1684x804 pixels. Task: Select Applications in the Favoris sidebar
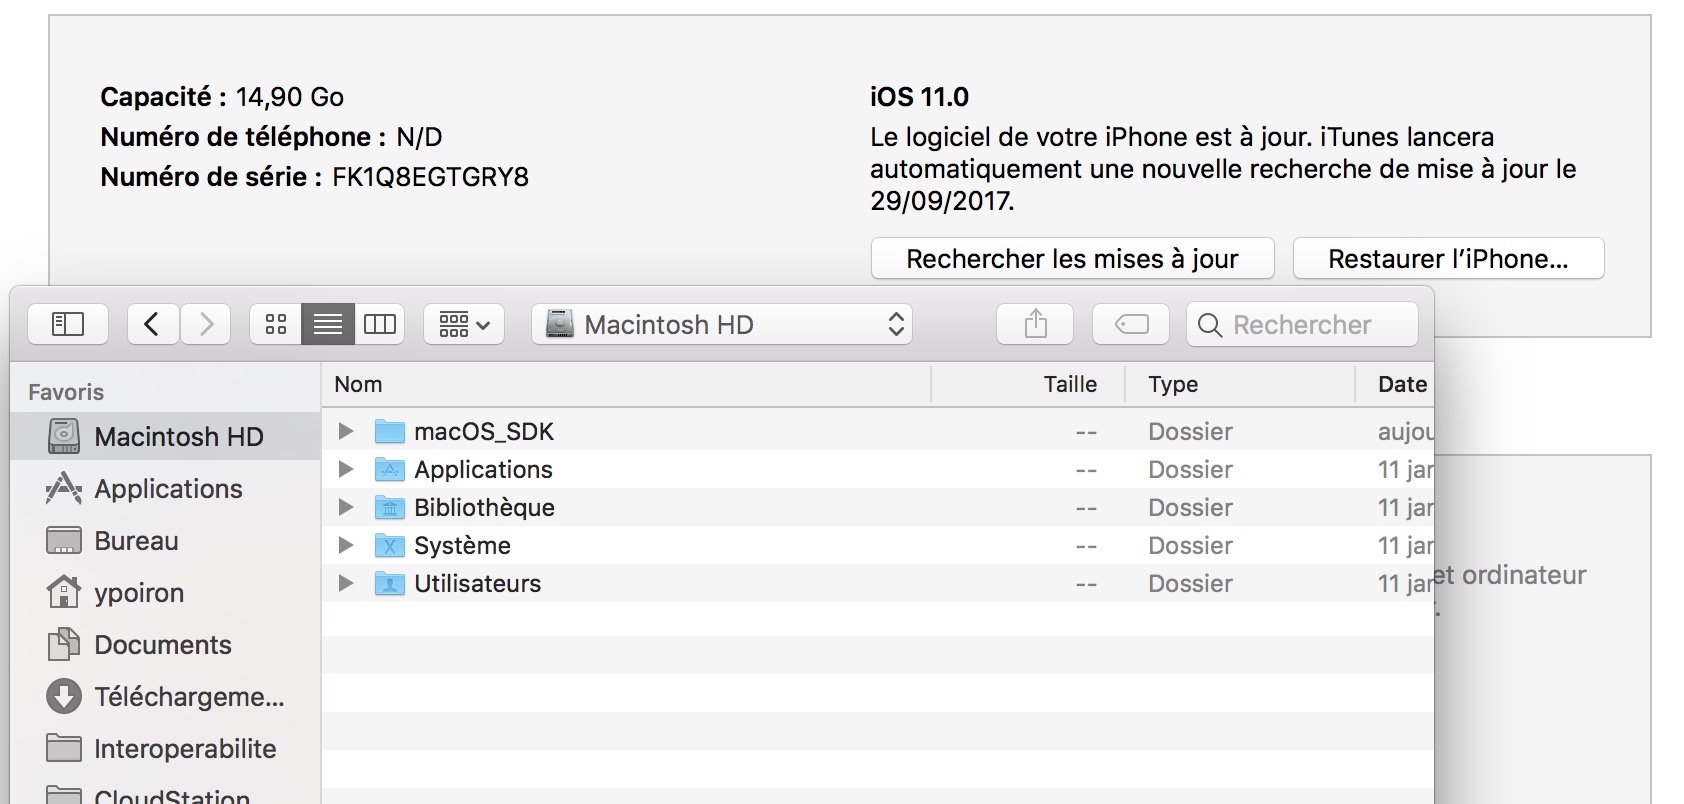[168, 489]
